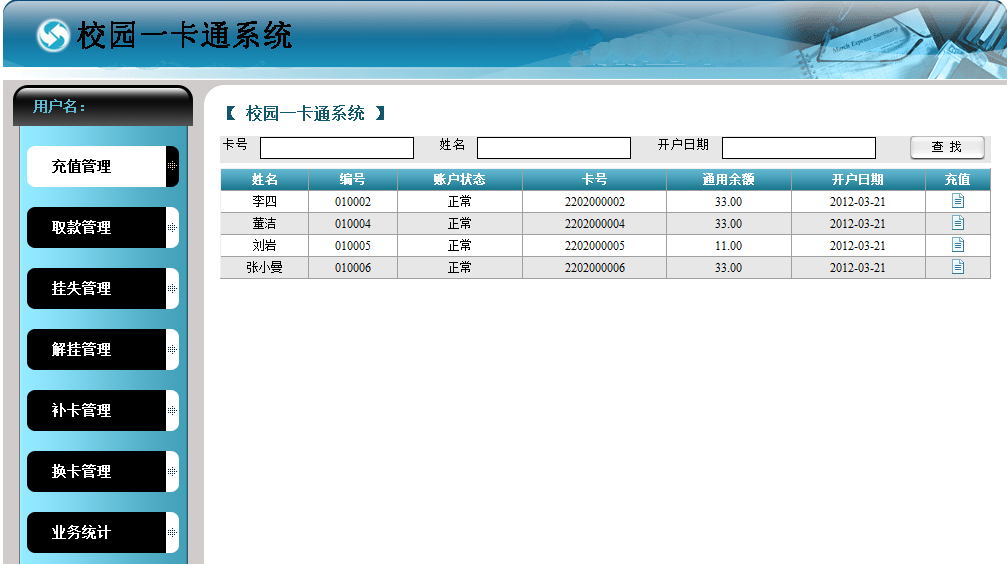This screenshot has height=564, width=1007.
Task: Click the arrow handle on 解挂管理
Action: coord(172,349)
